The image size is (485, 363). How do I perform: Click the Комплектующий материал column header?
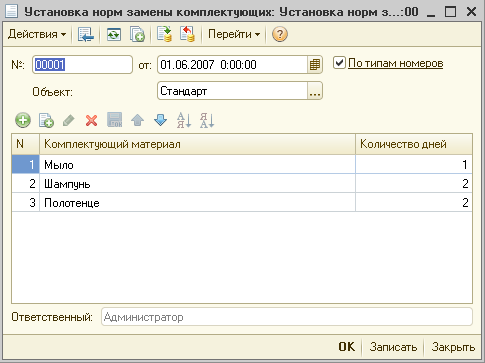(x=197, y=144)
